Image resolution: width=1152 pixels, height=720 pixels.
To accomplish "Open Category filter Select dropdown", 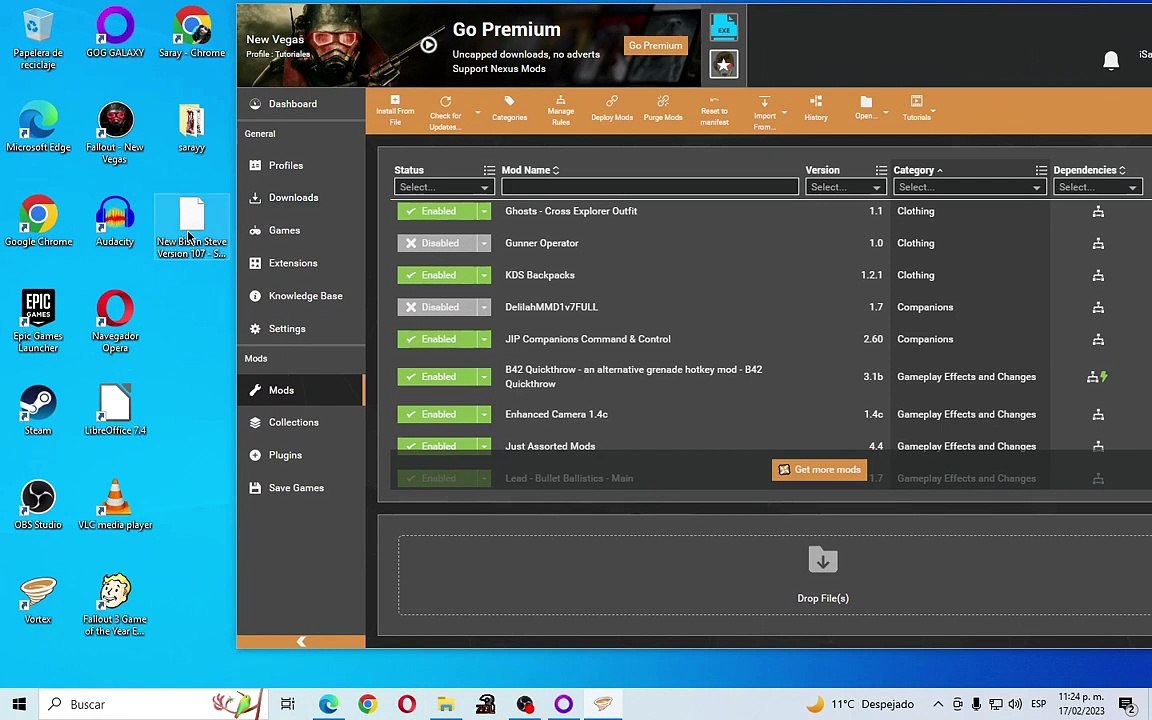I will [x=969, y=187].
